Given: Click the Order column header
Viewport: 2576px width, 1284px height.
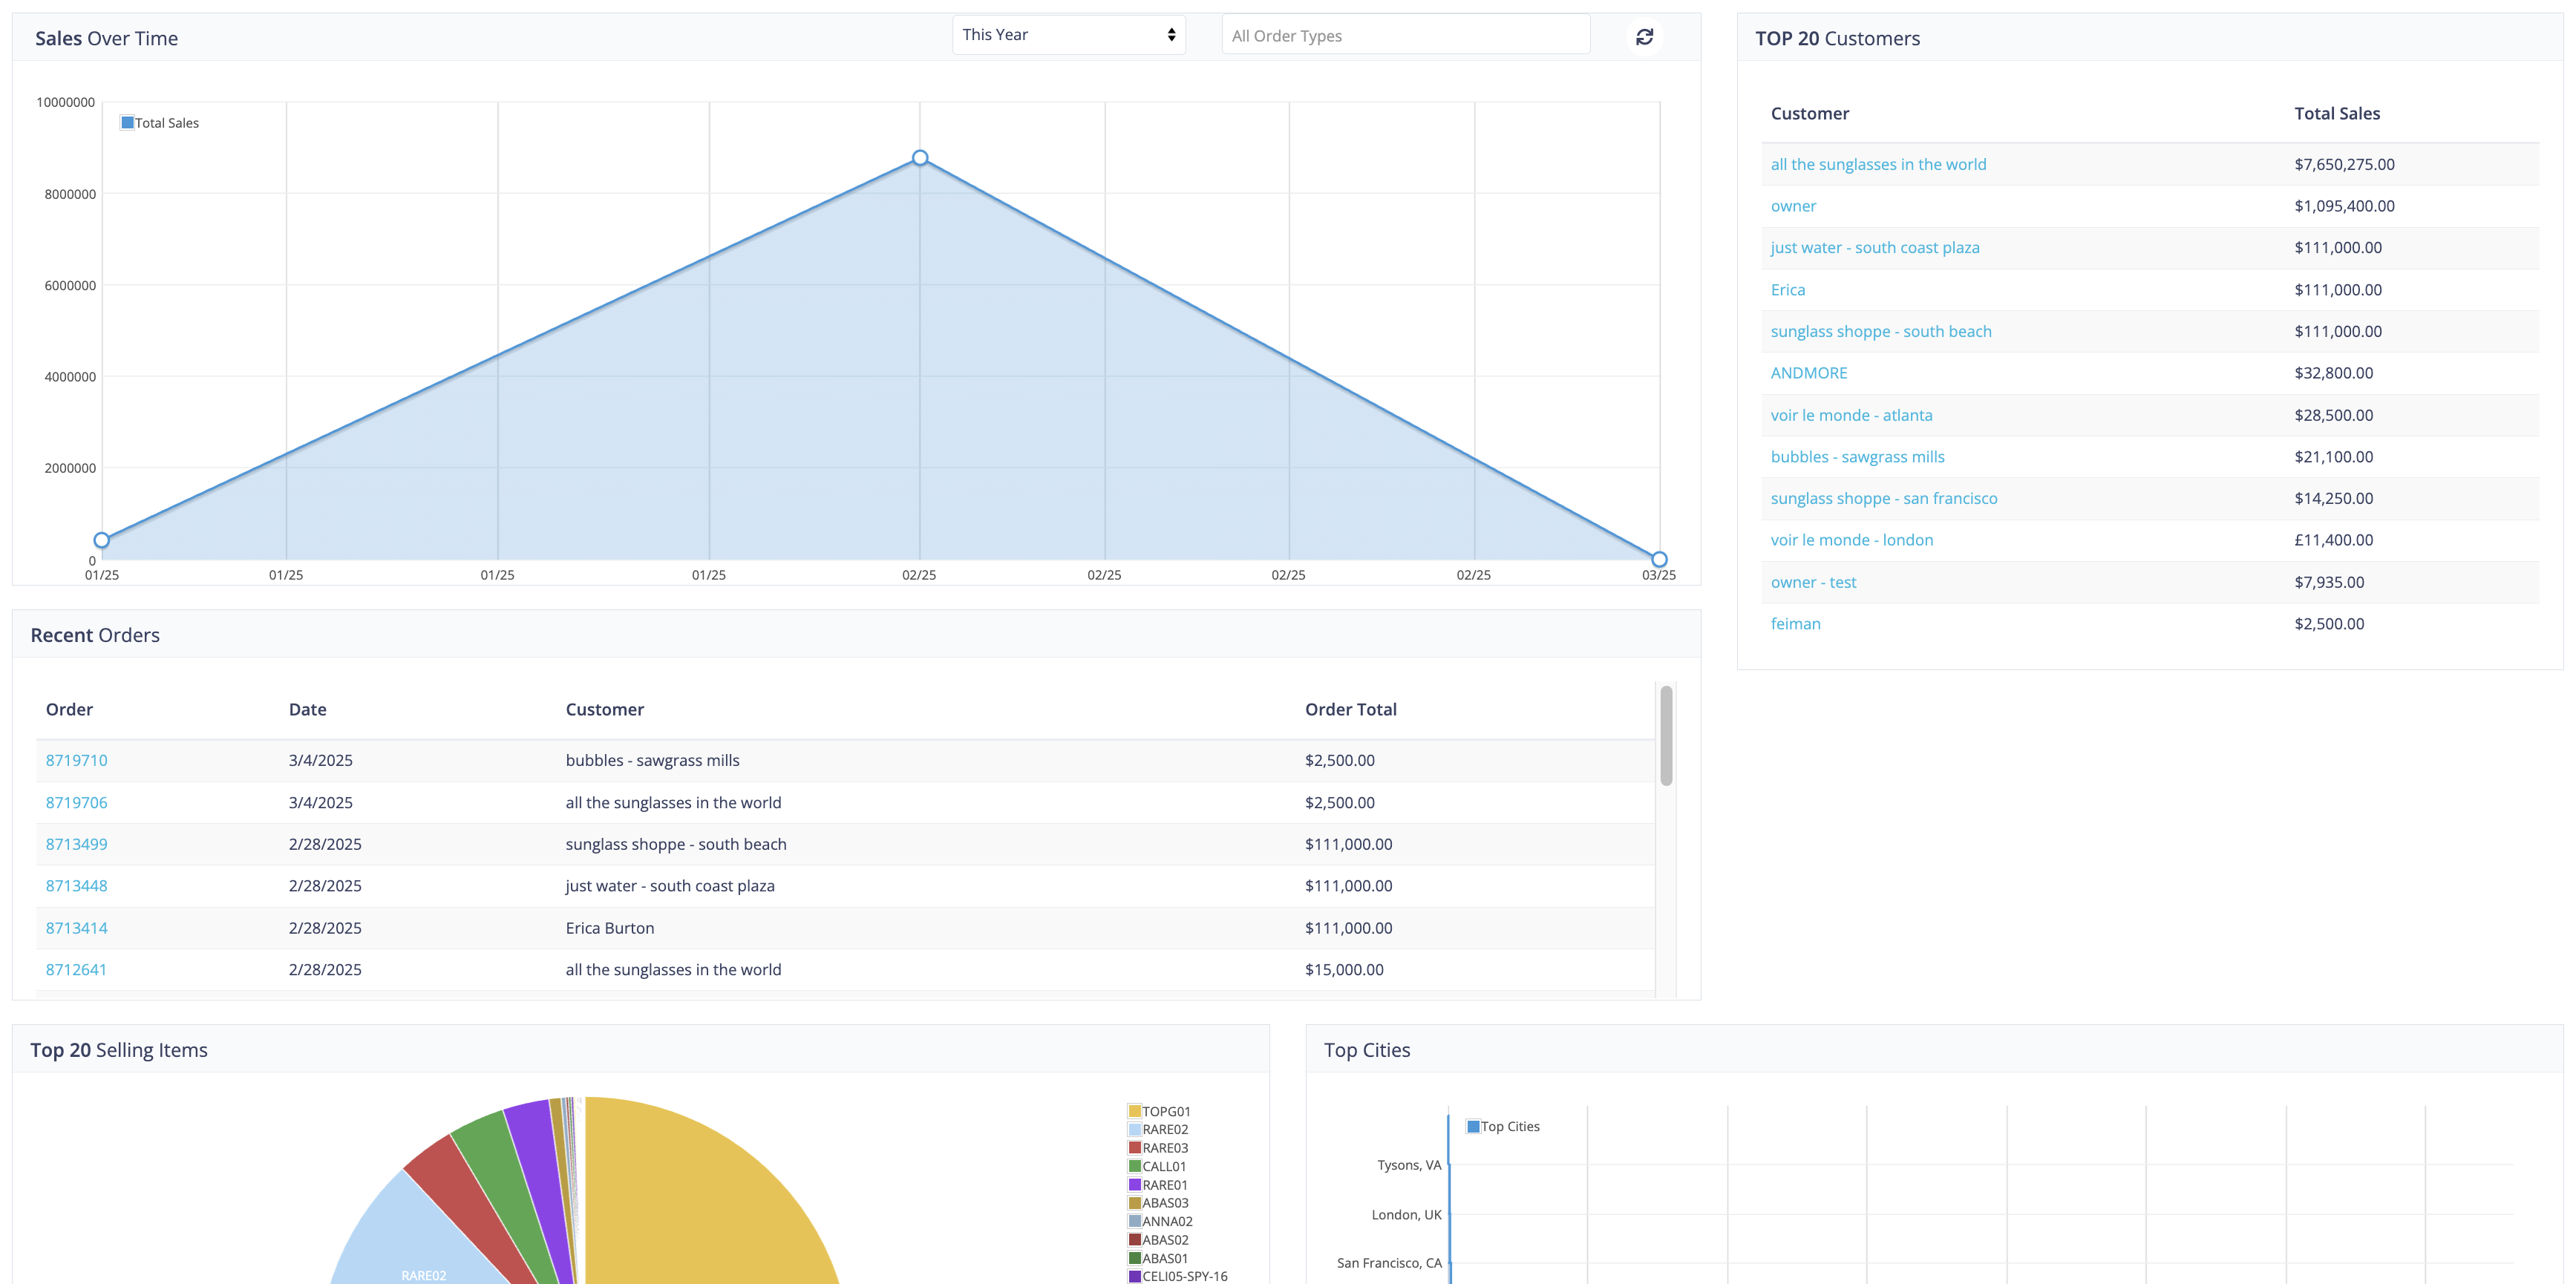Looking at the screenshot, I should pyautogui.click(x=69, y=709).
